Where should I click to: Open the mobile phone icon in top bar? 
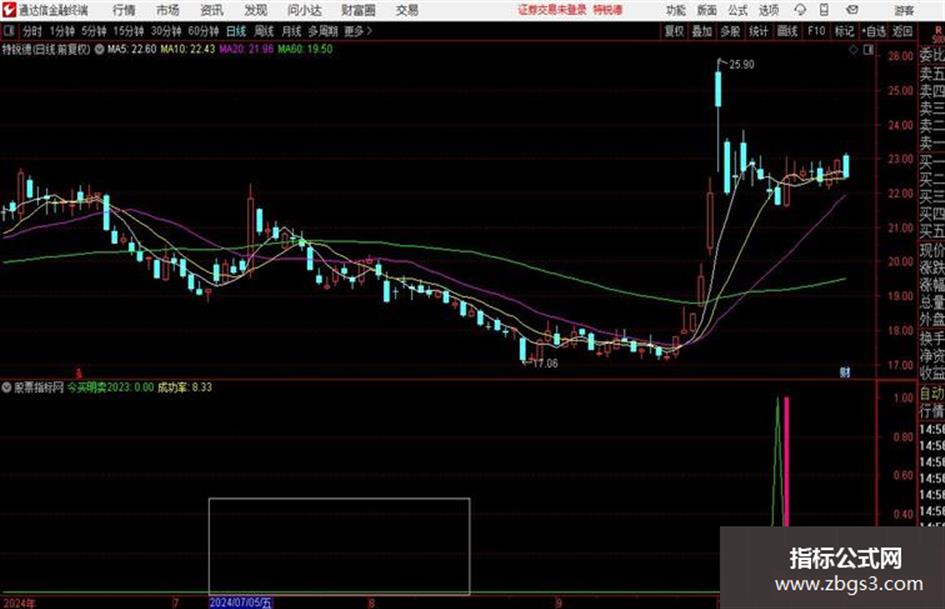point(824,10)
